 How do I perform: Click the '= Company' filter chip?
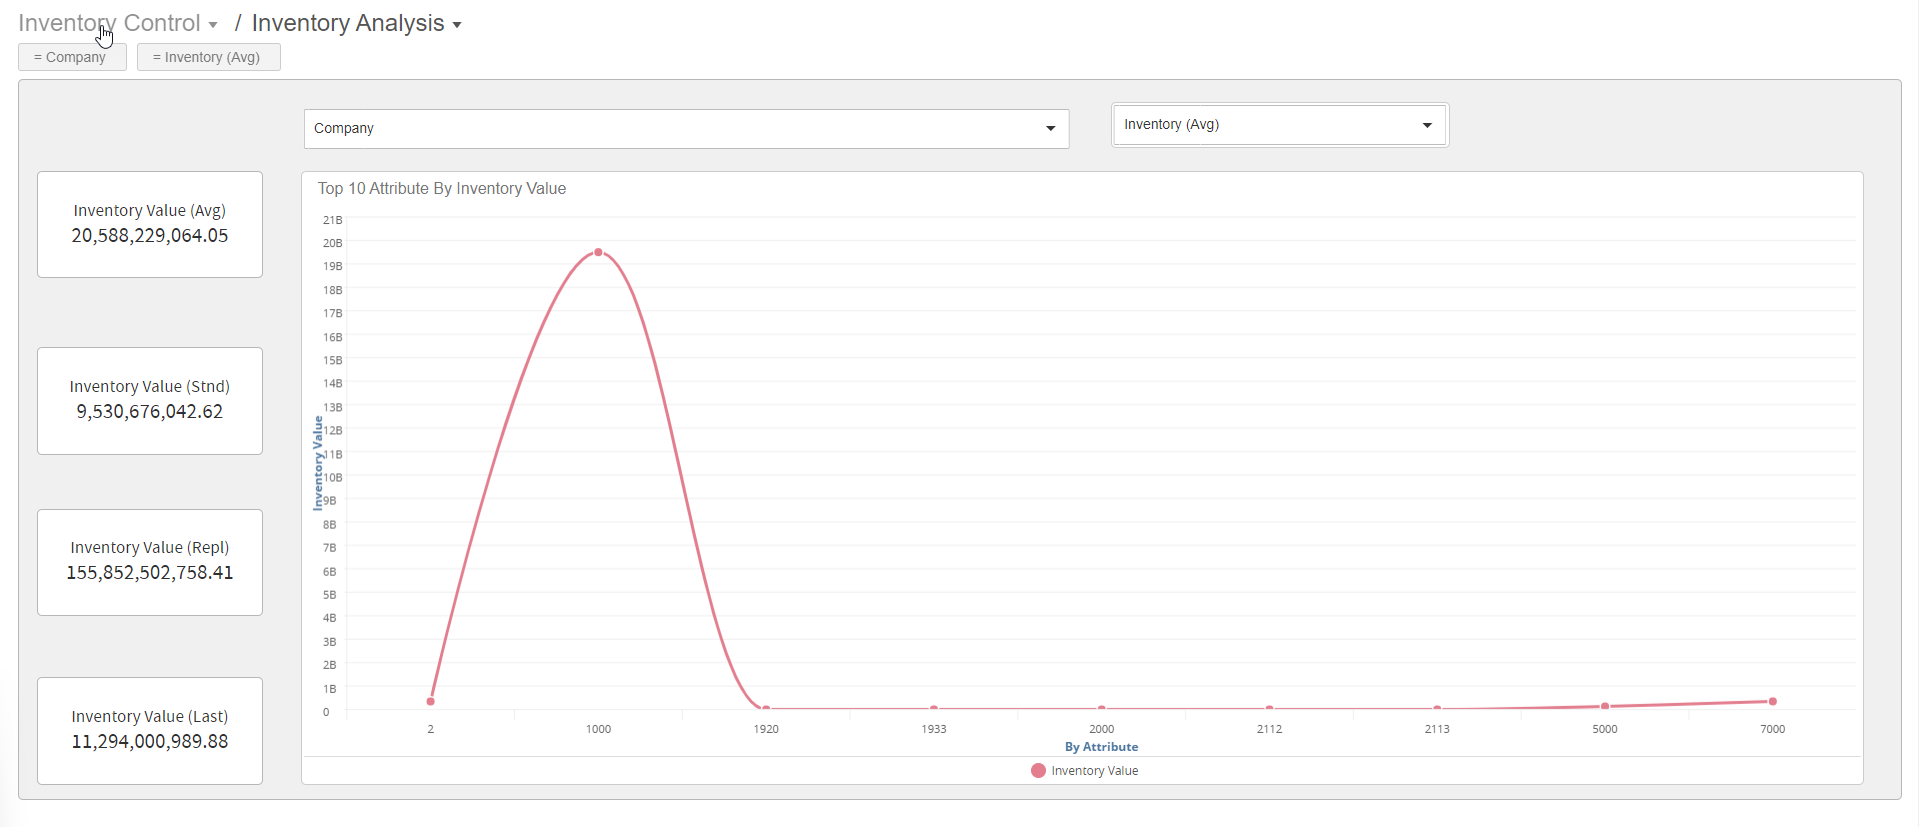coord(72,57)
